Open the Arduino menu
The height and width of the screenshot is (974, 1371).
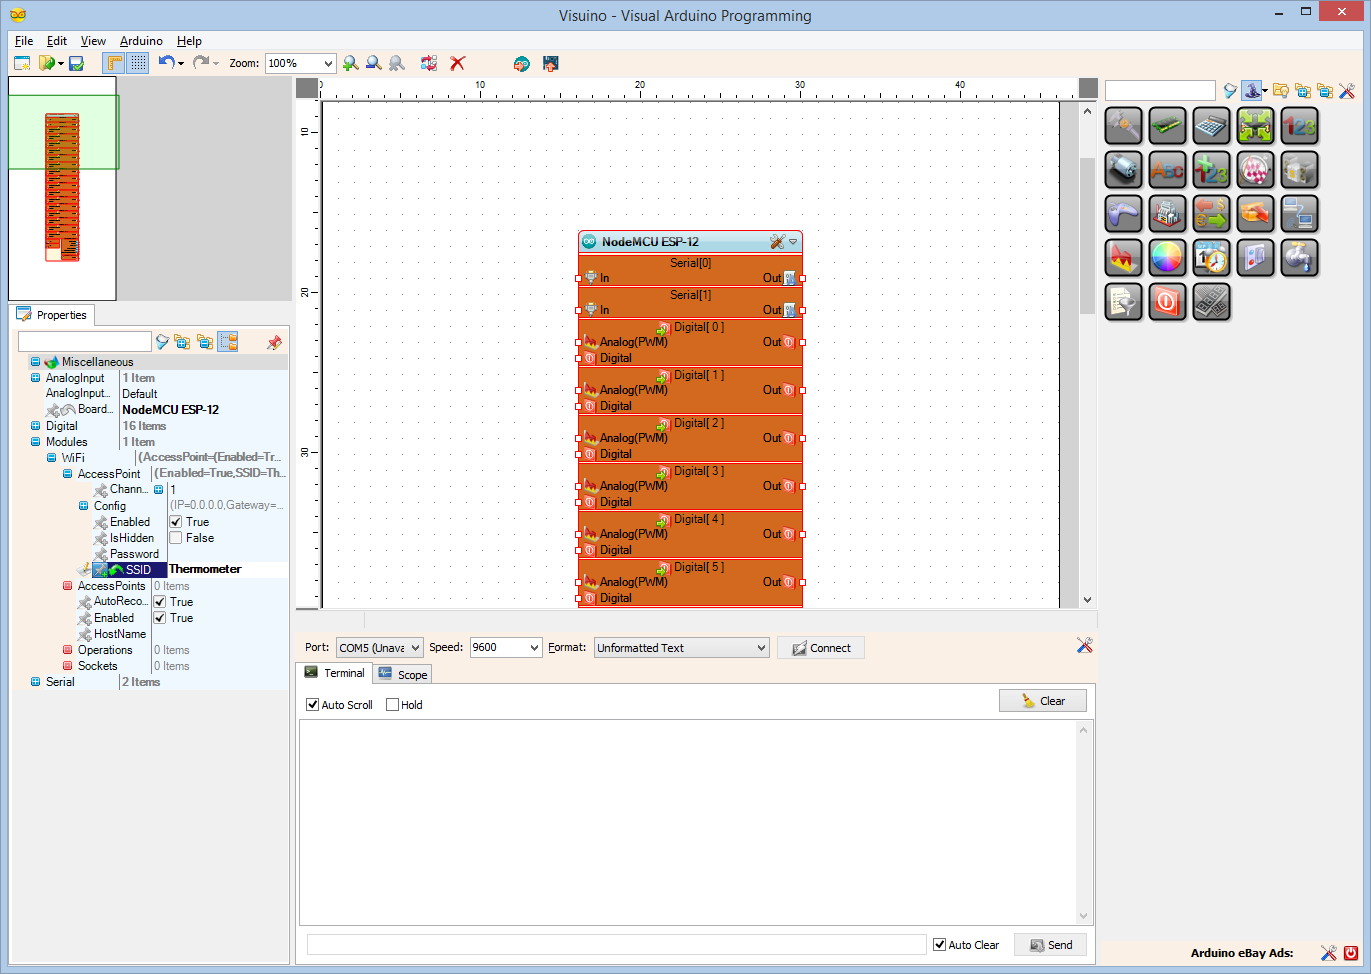pos(141,41)
